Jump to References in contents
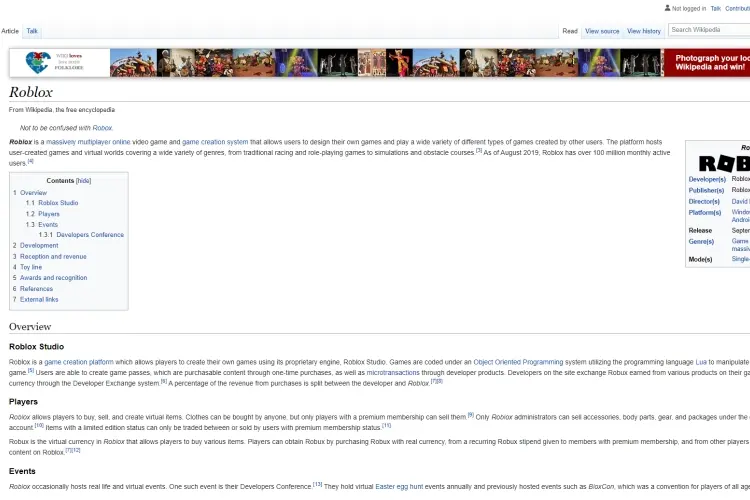The height and width of the screenshot is (500, 750). click(x=36, y=289)
